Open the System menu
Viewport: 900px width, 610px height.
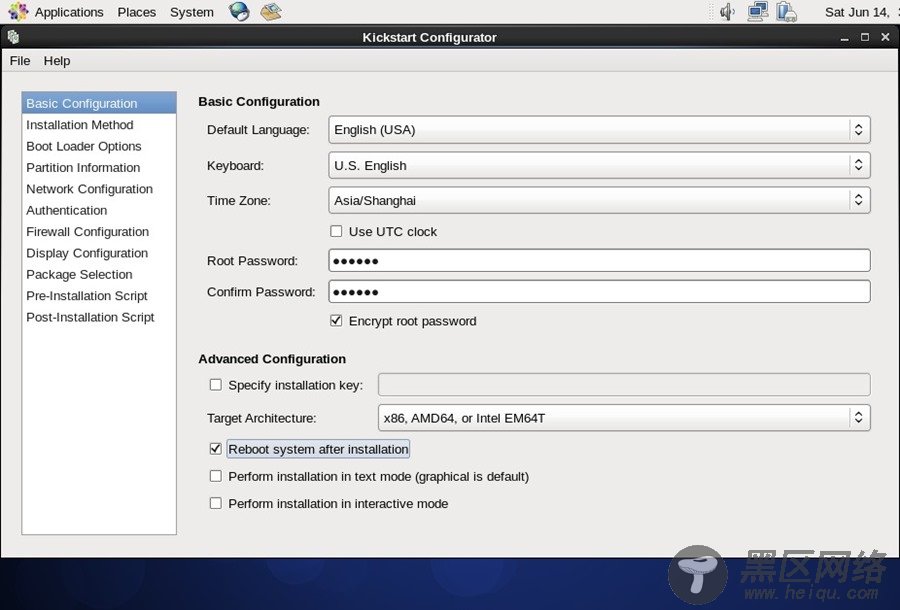point(192,12)
